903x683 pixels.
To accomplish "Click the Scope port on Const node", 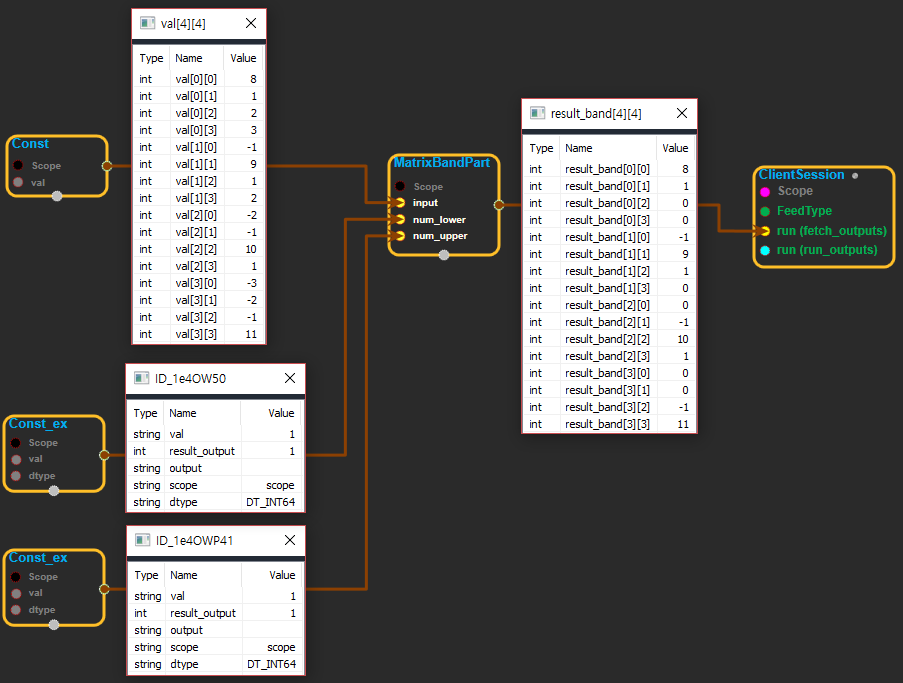I will (18, 166).
